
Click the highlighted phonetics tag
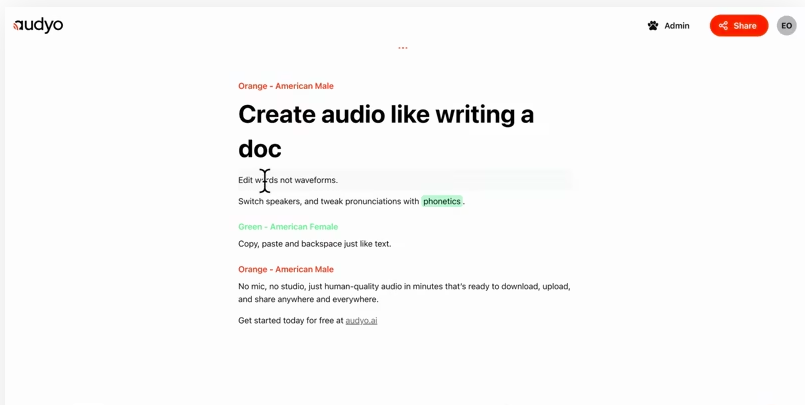(x=441, y=201)
